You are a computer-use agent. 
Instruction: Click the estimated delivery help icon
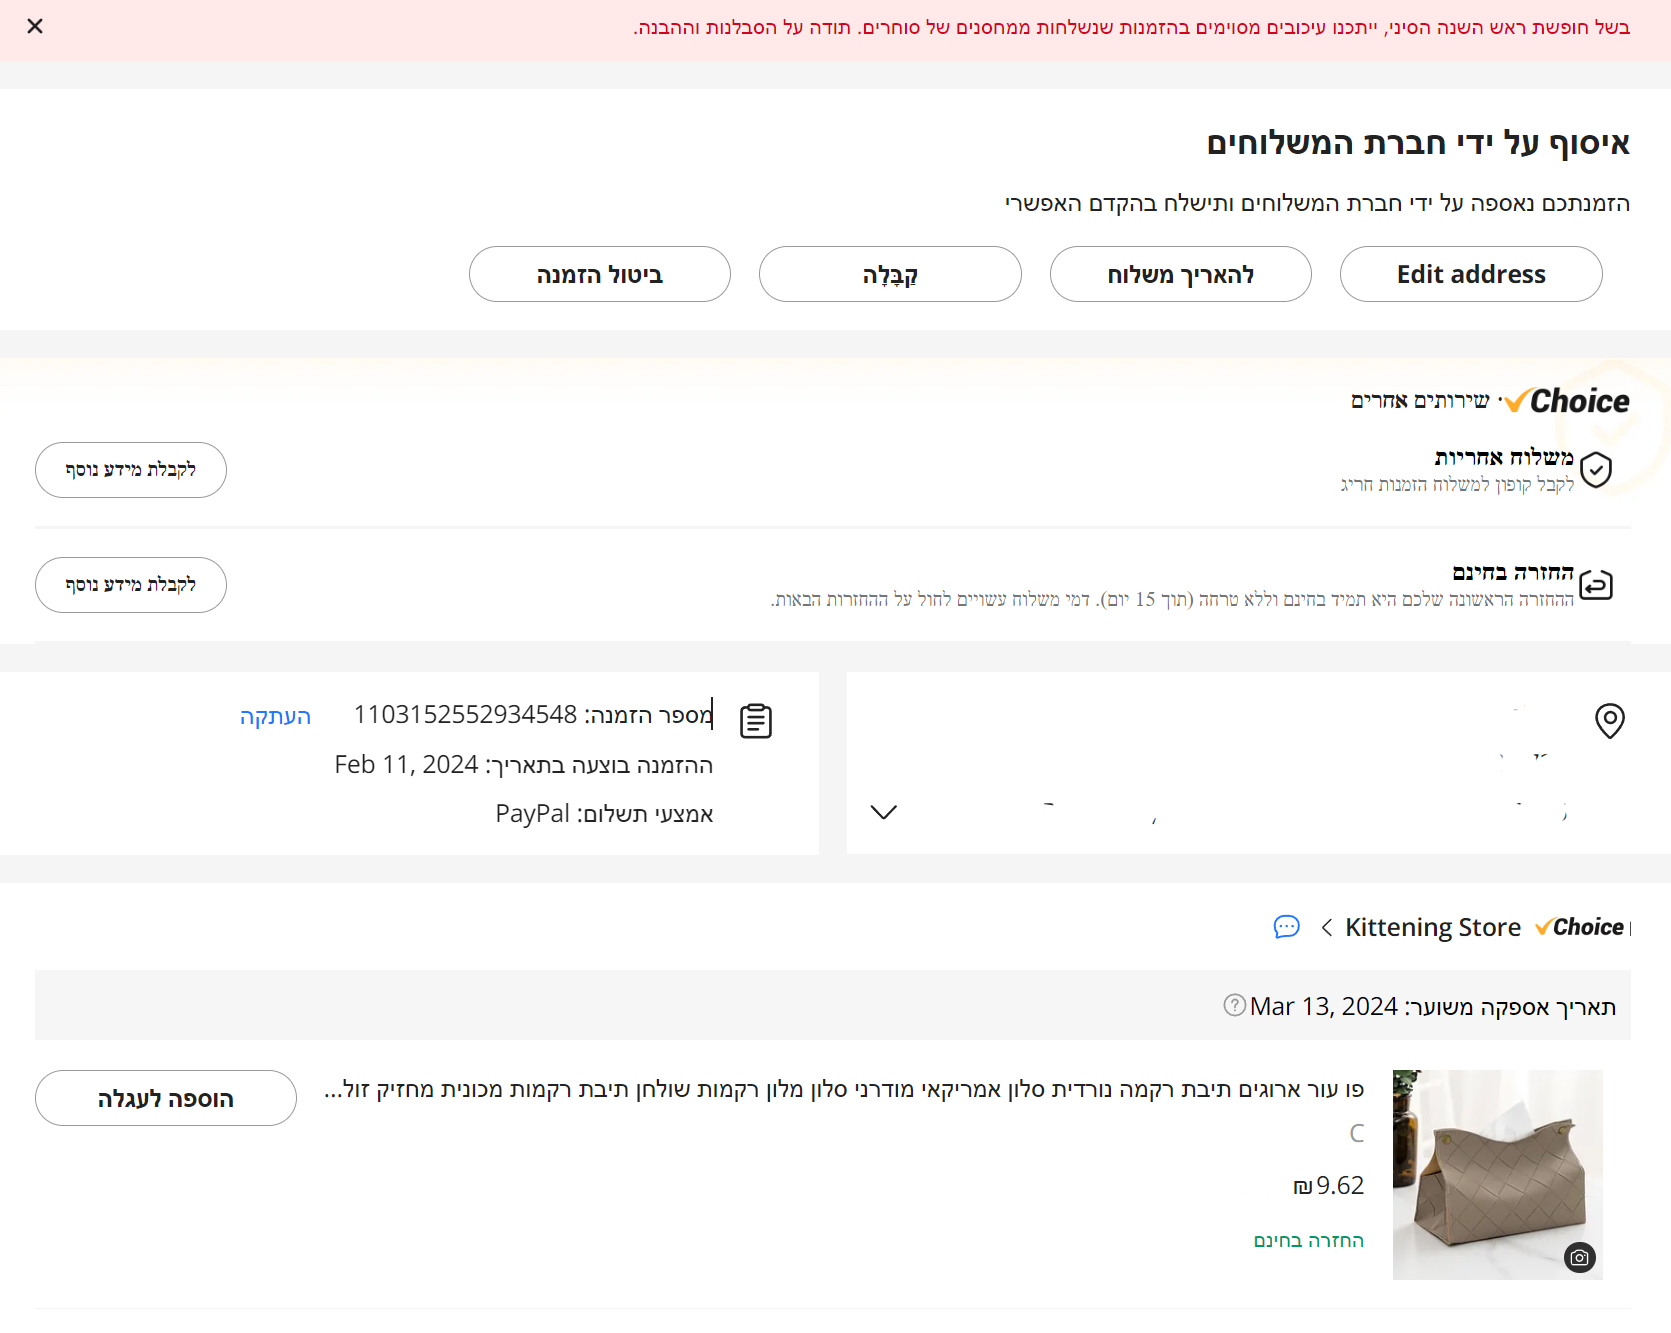point(1234,1005)
